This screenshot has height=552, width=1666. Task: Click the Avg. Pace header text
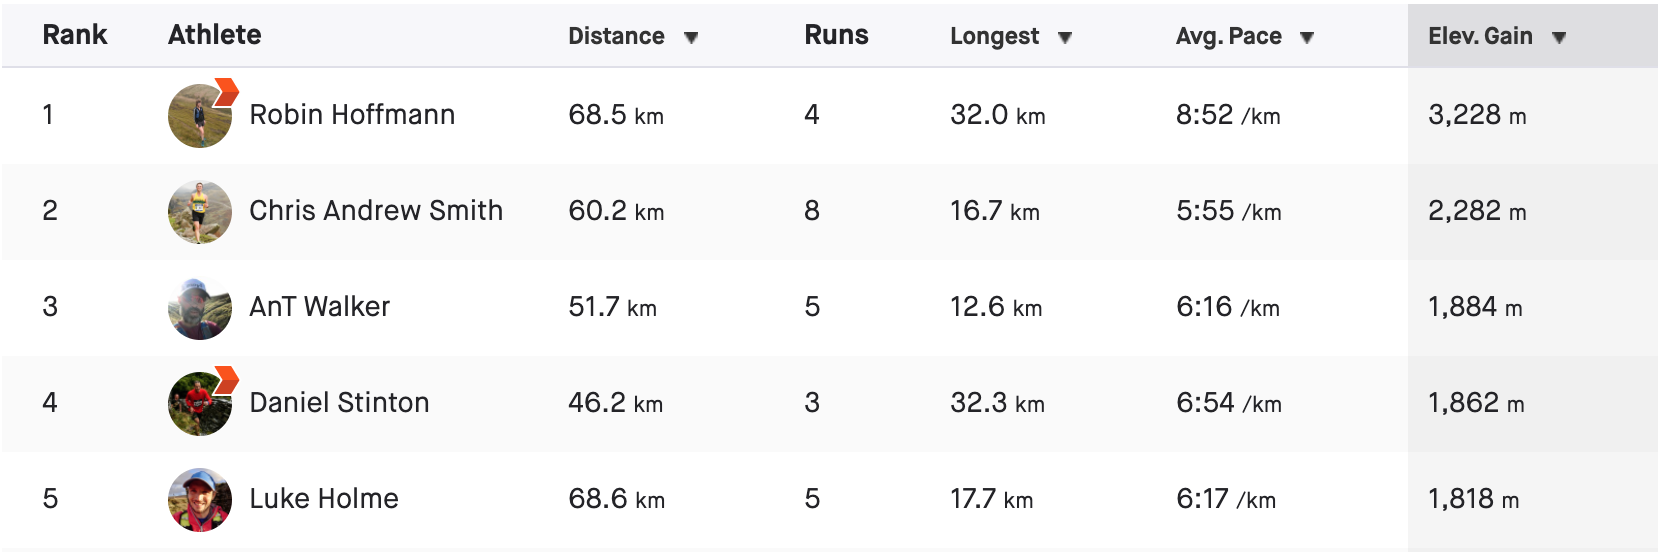coord(1229,36)
